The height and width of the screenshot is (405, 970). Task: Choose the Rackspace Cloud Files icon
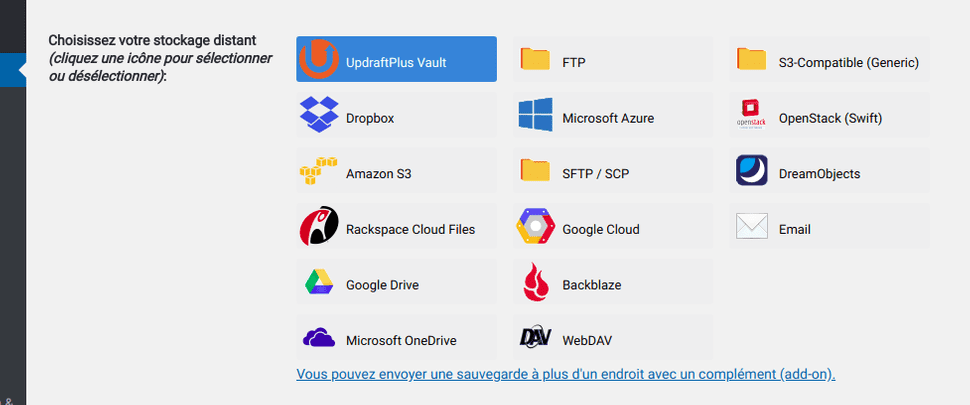[319, 228]
